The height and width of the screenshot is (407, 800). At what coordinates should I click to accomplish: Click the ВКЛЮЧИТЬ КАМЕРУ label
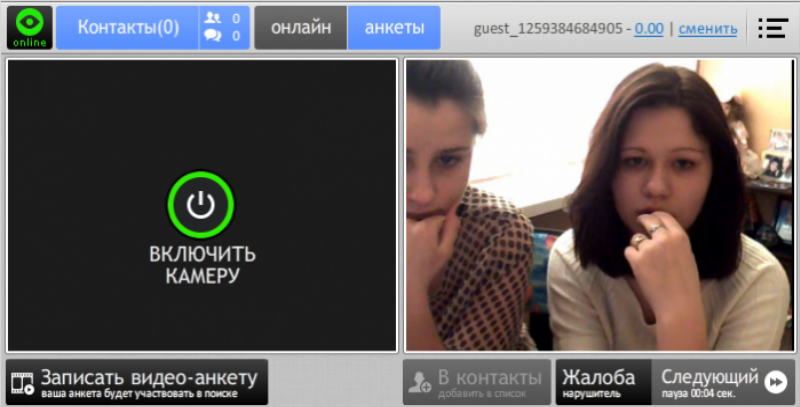click(x=202, y=264)
